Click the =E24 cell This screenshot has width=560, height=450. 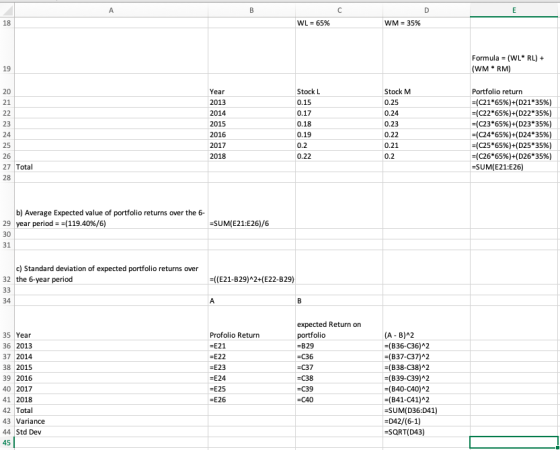(252, 378)
